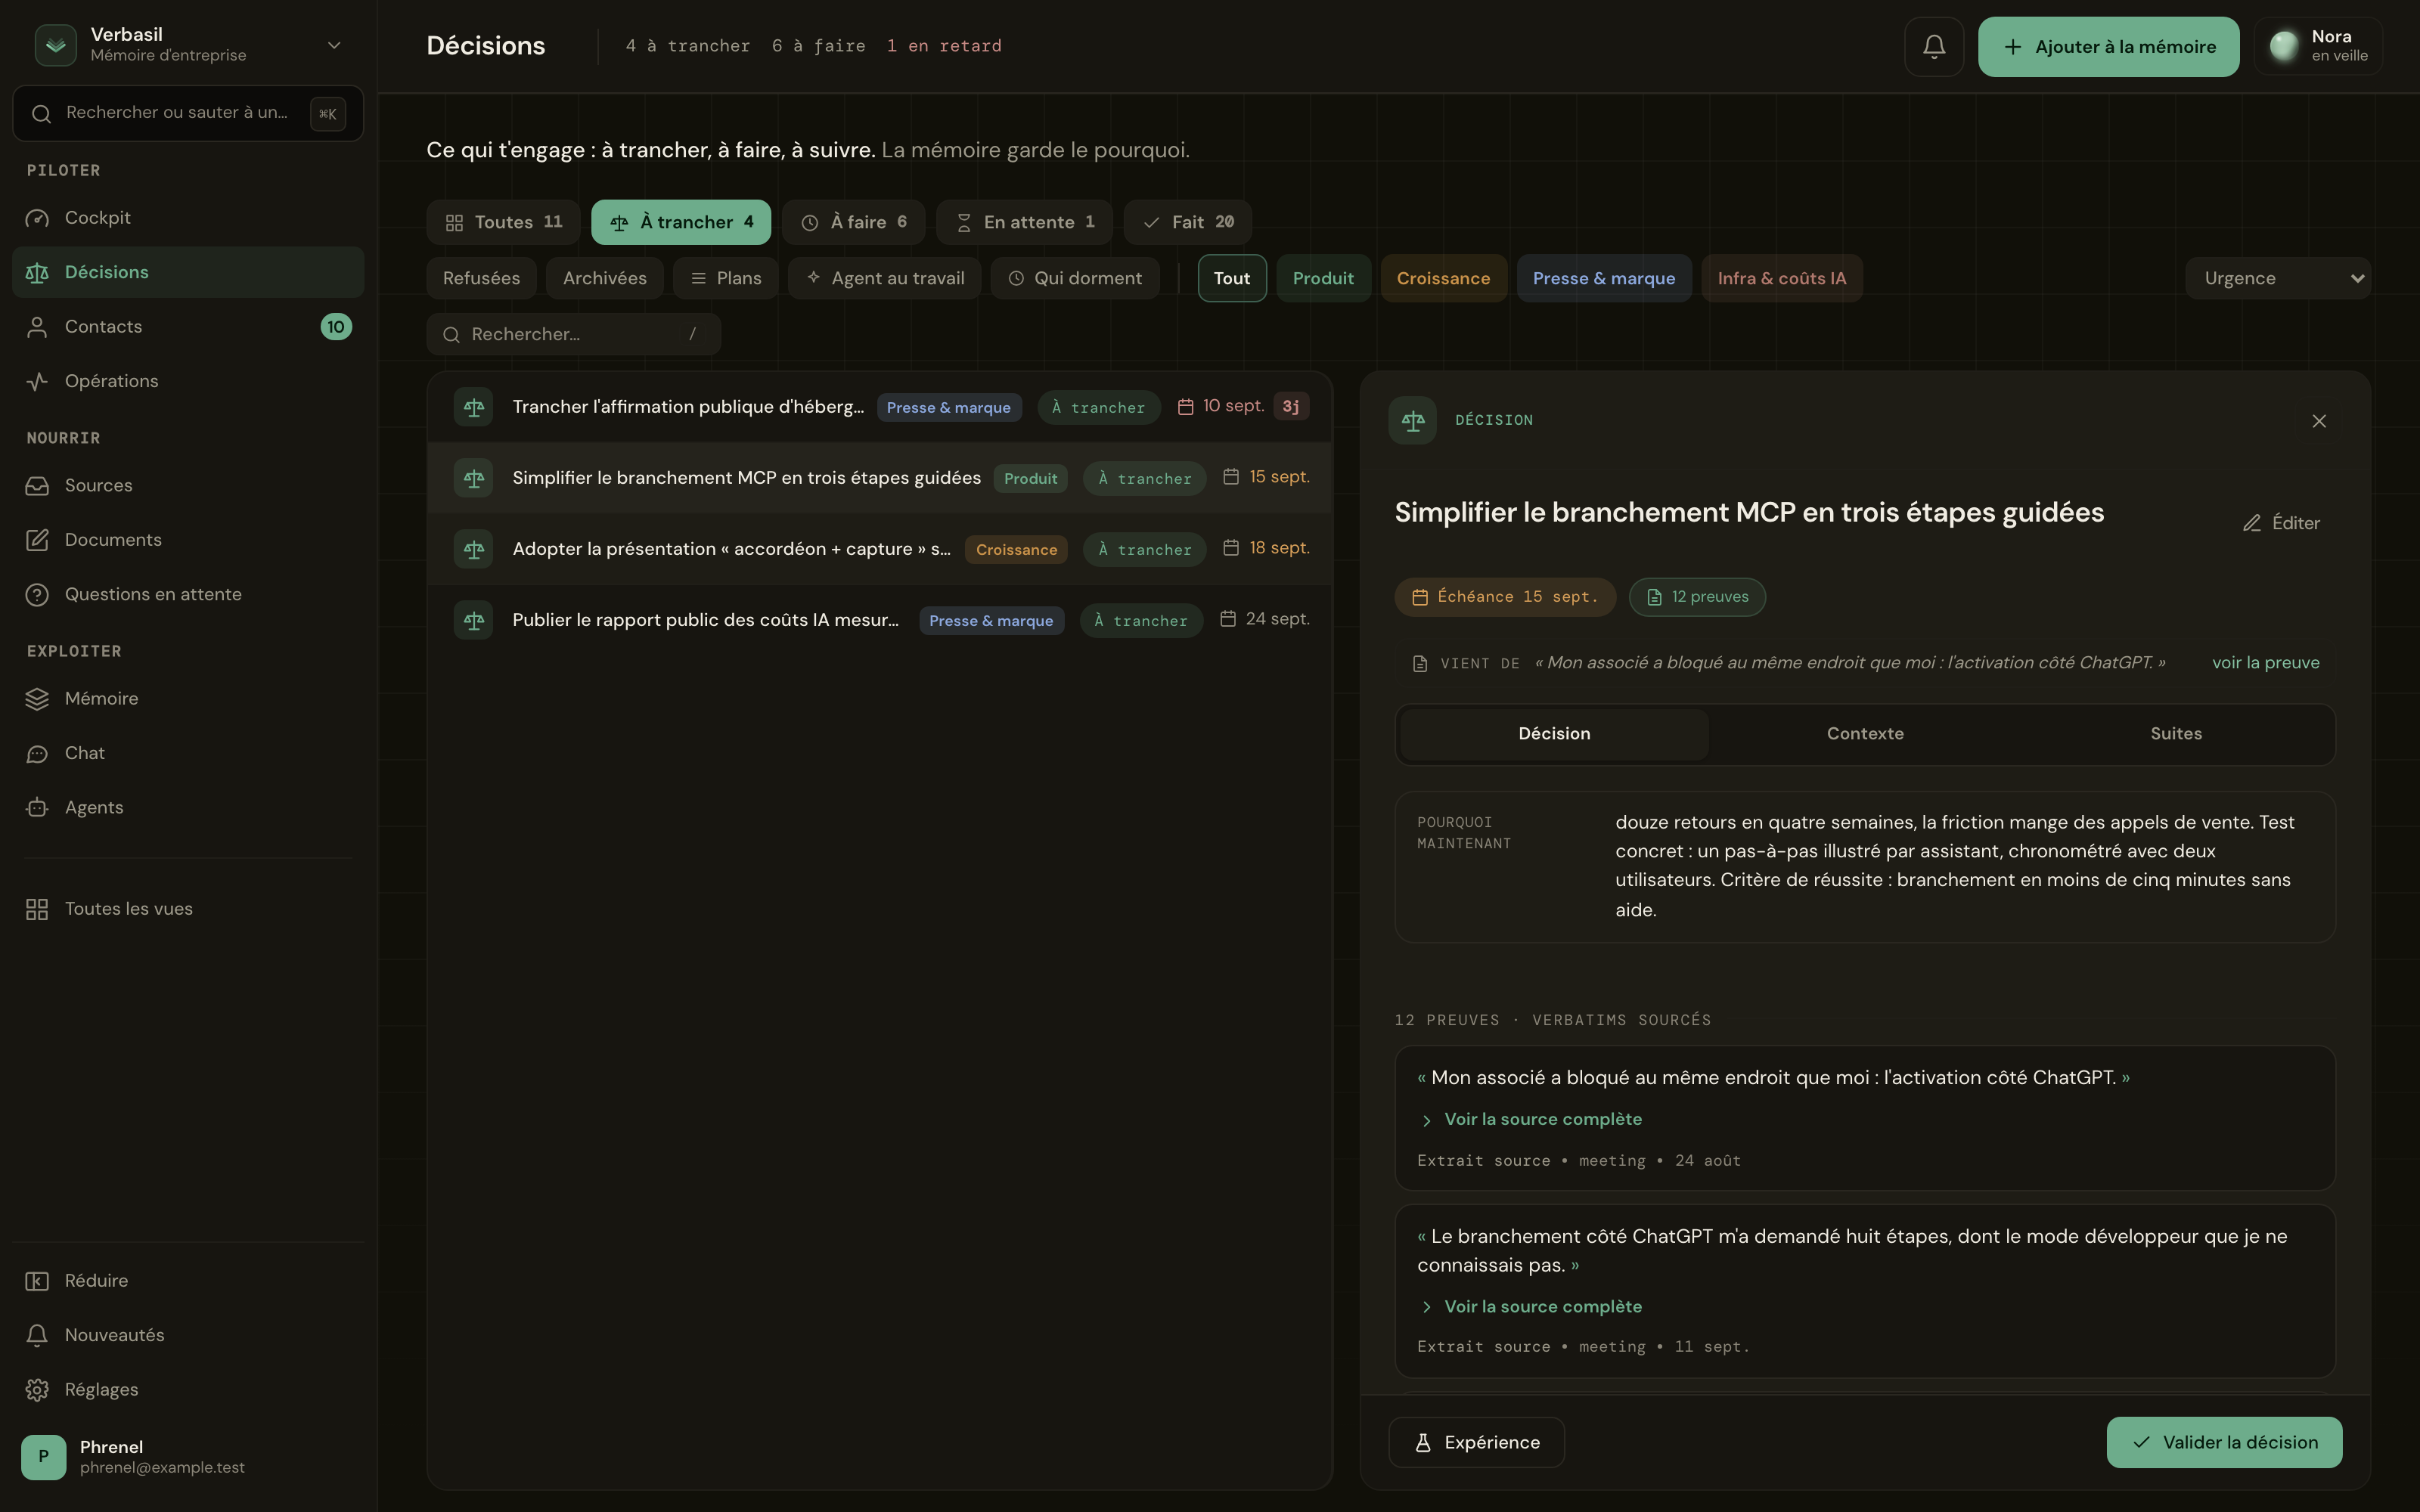Expand the Verbasil workspace switcher
The width and height of the screenshot is (2420, 1512).
(x=188, y=45)
